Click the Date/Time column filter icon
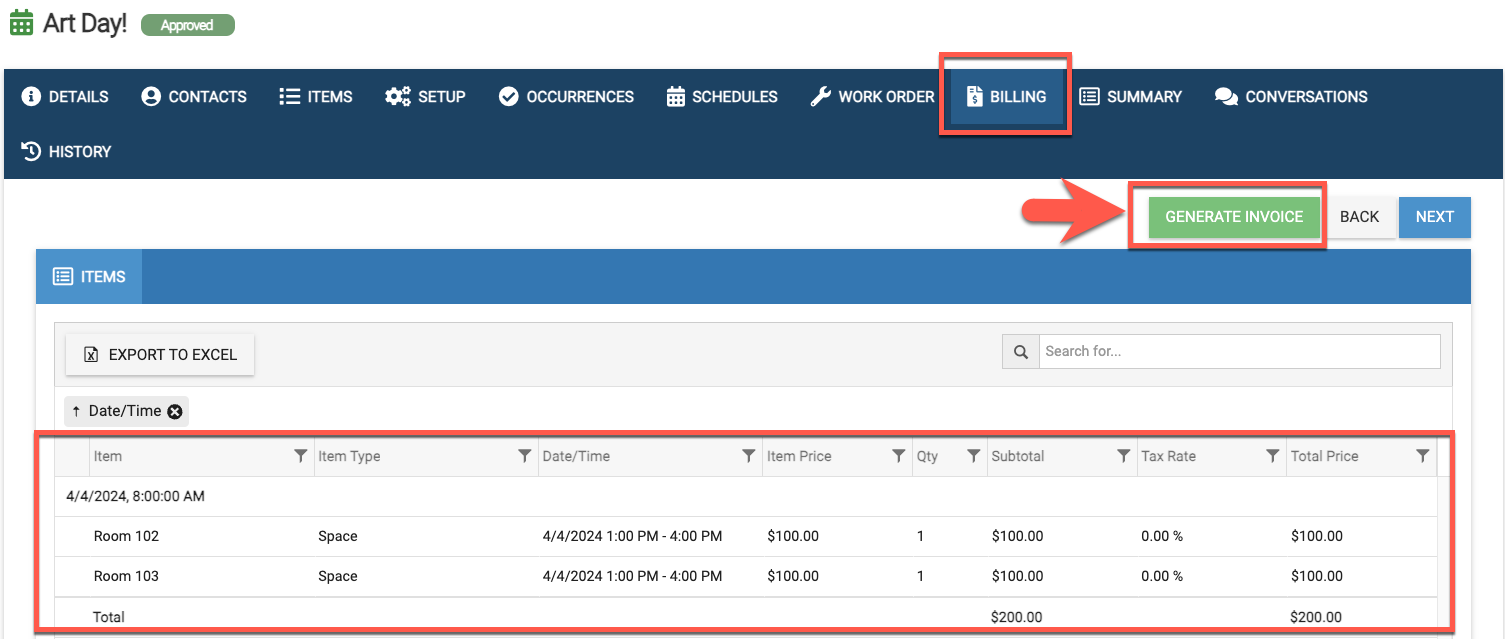Viewport: 1505px width, 639px height. pos(748,456)
